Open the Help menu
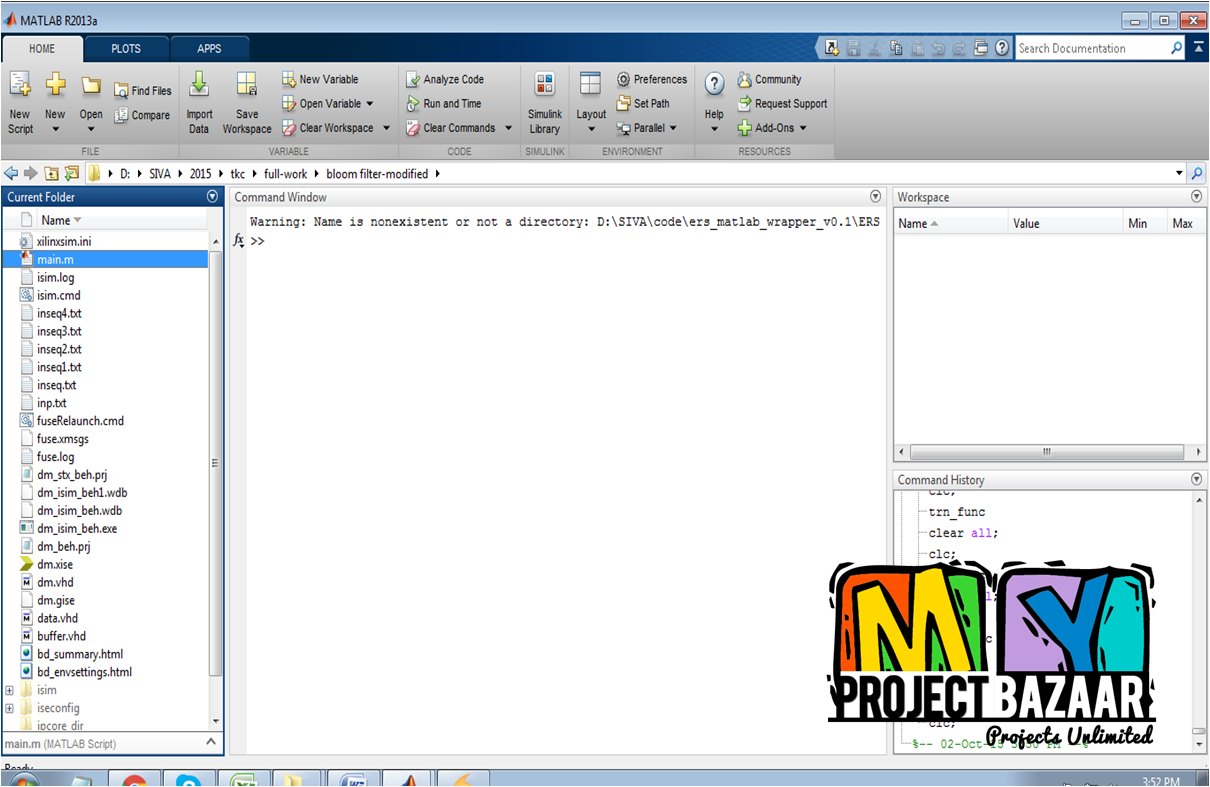Screen dimensions: 1210x787 click(714, 103)
